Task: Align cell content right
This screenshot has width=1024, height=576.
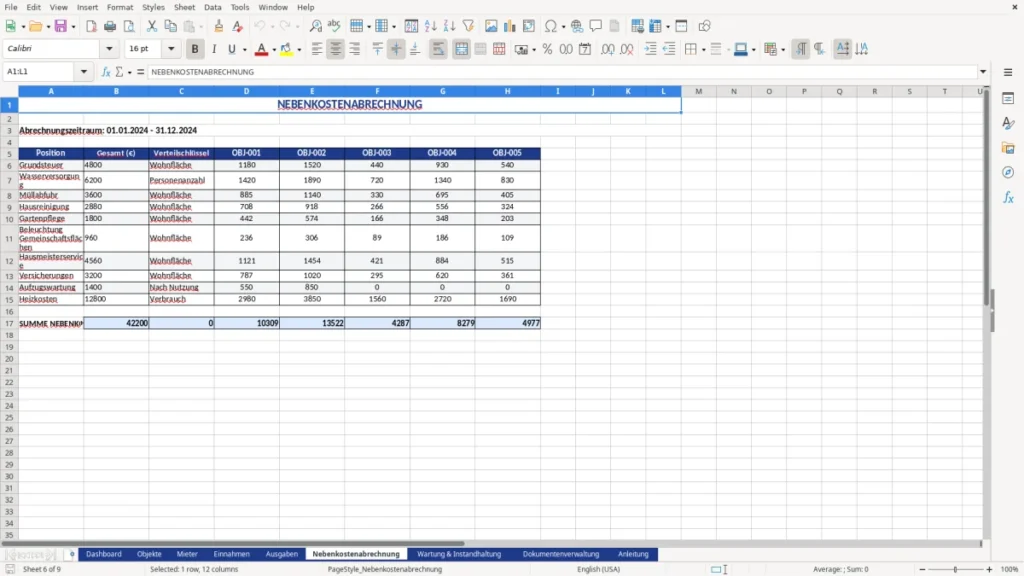Action: (x=355, y=49)
